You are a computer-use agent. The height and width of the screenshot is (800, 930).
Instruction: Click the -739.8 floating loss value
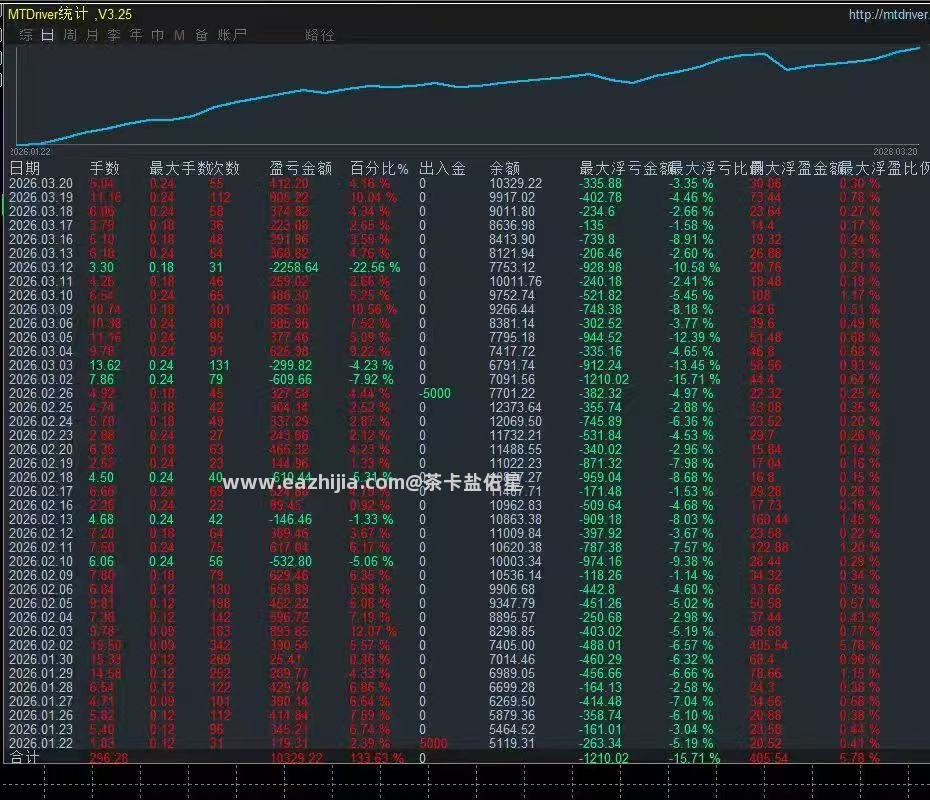click(597, 240)
